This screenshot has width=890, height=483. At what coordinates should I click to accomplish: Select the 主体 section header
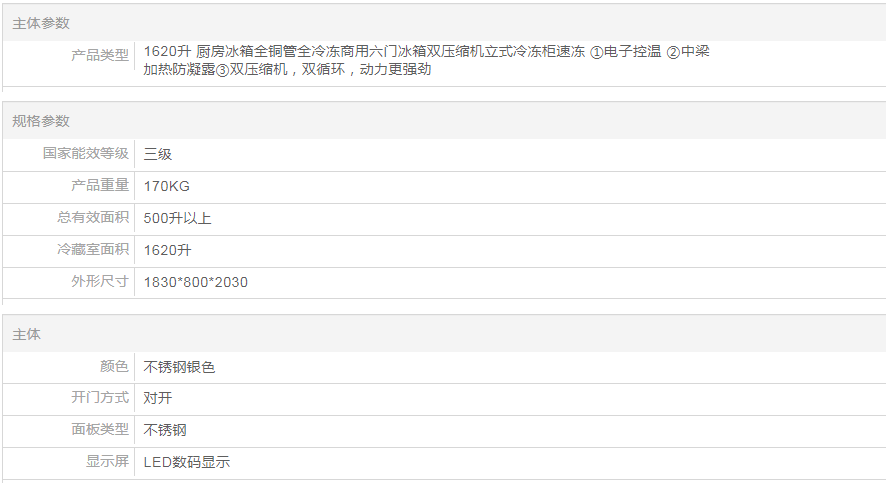tap(27, 334)
